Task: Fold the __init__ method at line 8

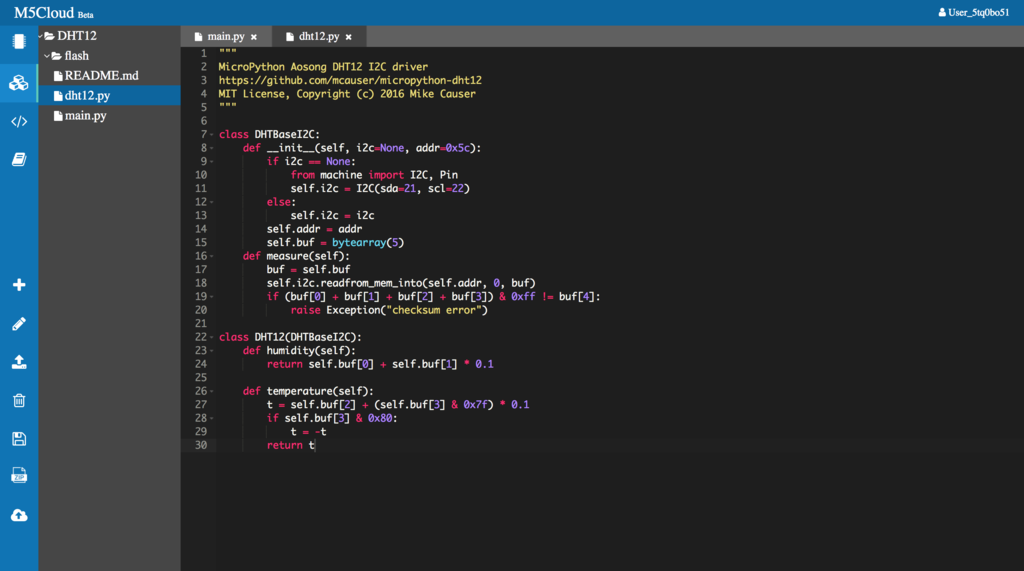Action: click(x=212, y=148)
